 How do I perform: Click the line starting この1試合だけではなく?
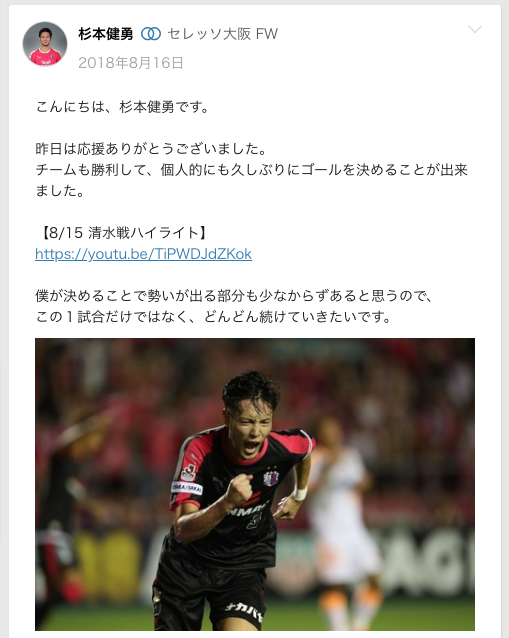point(213,317)
